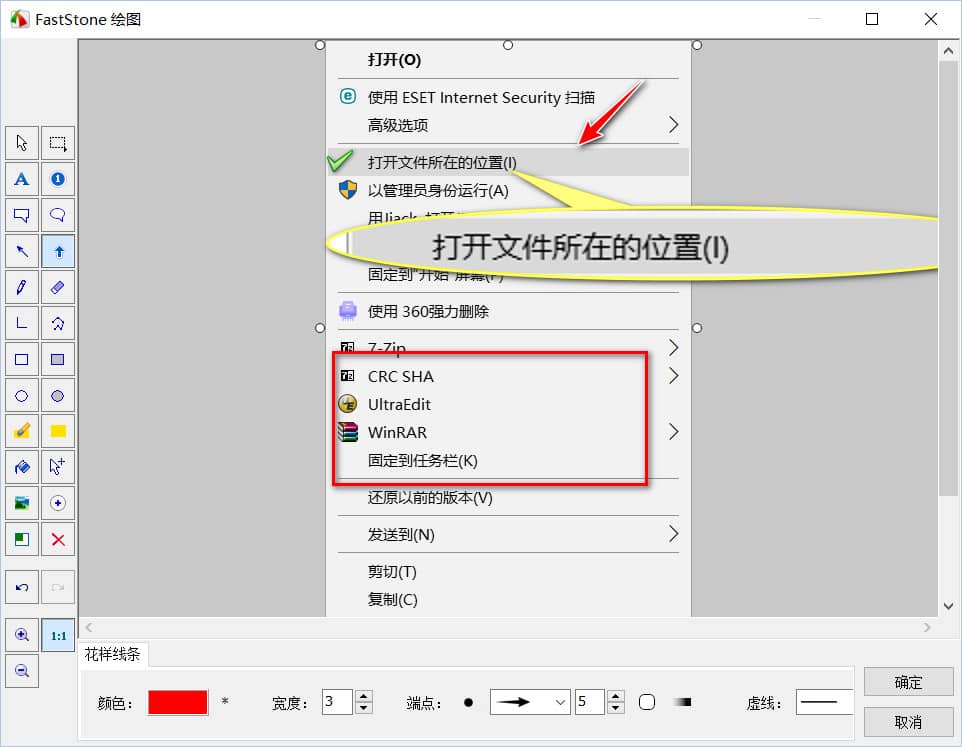Click the 取消 cancel button
The image size is (962, 747).
(x=908, y=722)
